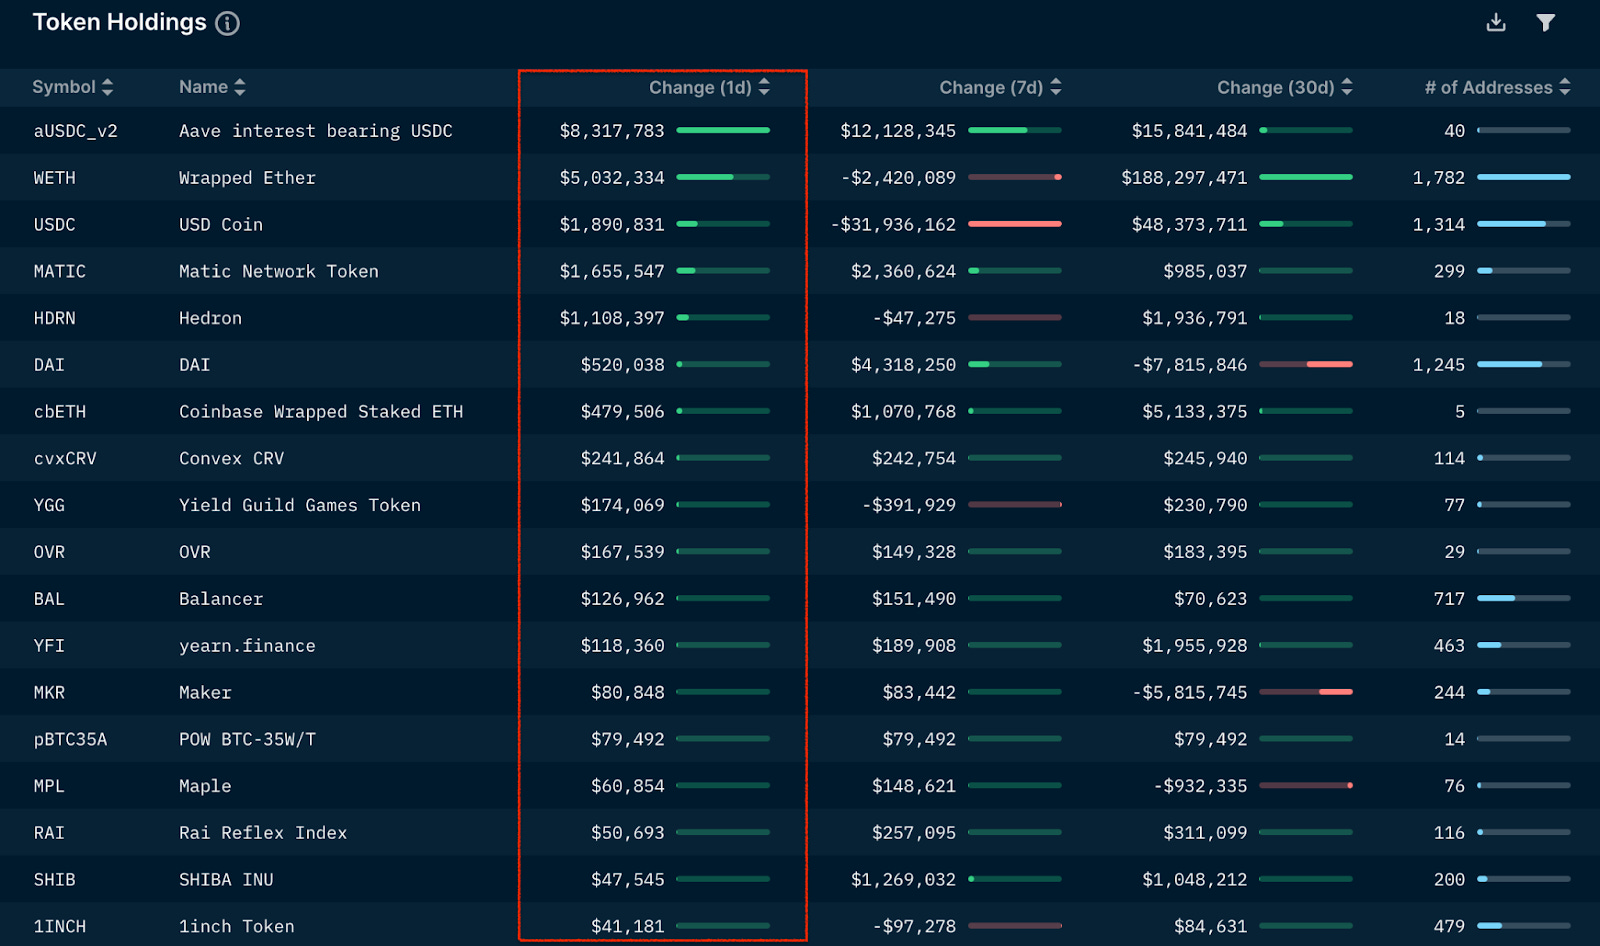Click the Maple name

(x=205, y=786)
